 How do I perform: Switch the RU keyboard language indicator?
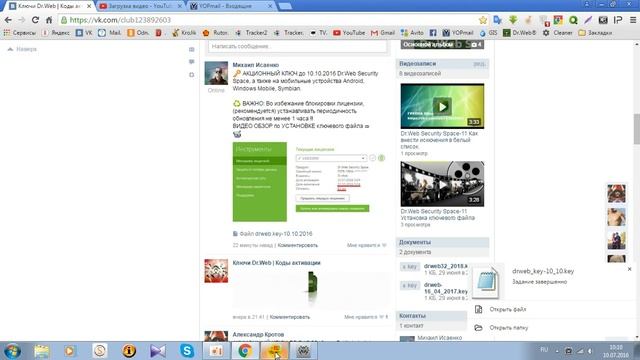pos(544,350)
